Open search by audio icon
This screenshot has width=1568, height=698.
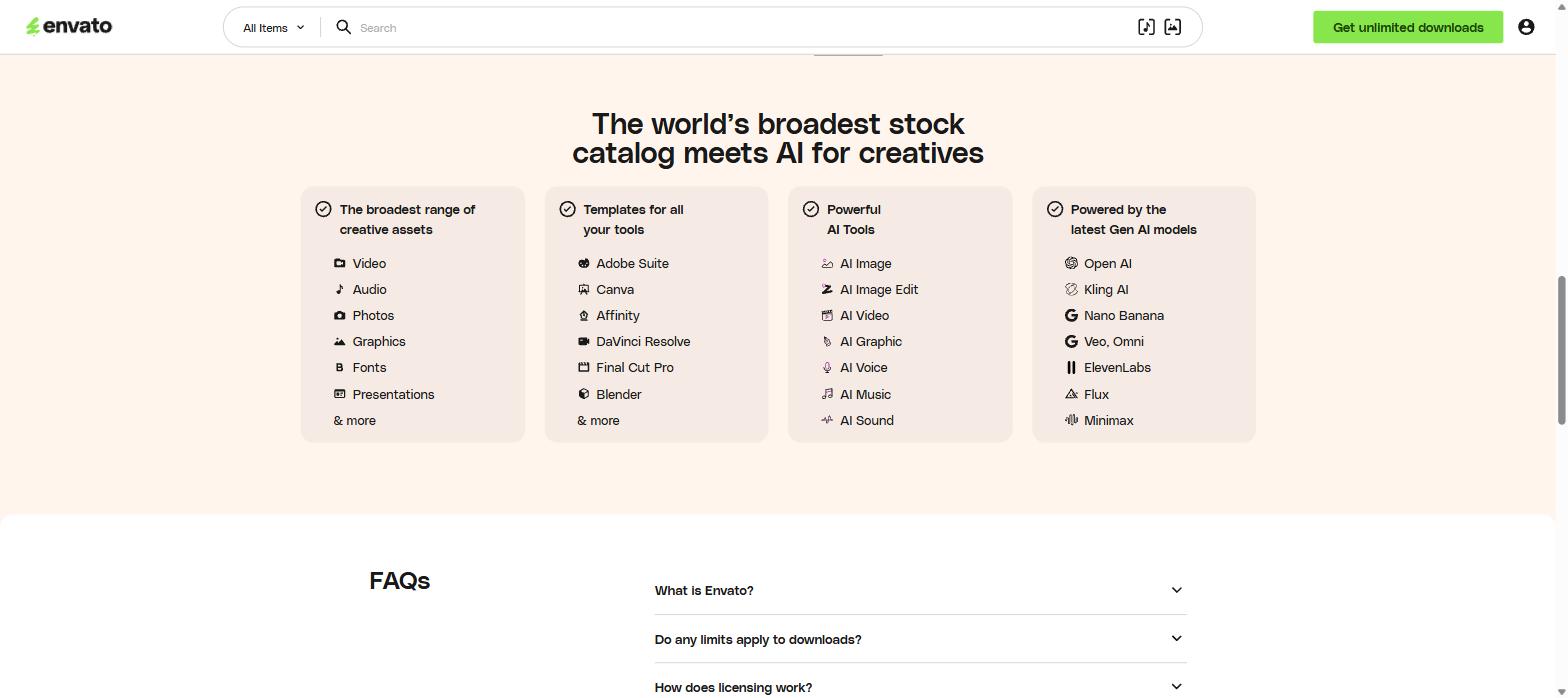pyautogui.click(x=1146, y=27)
